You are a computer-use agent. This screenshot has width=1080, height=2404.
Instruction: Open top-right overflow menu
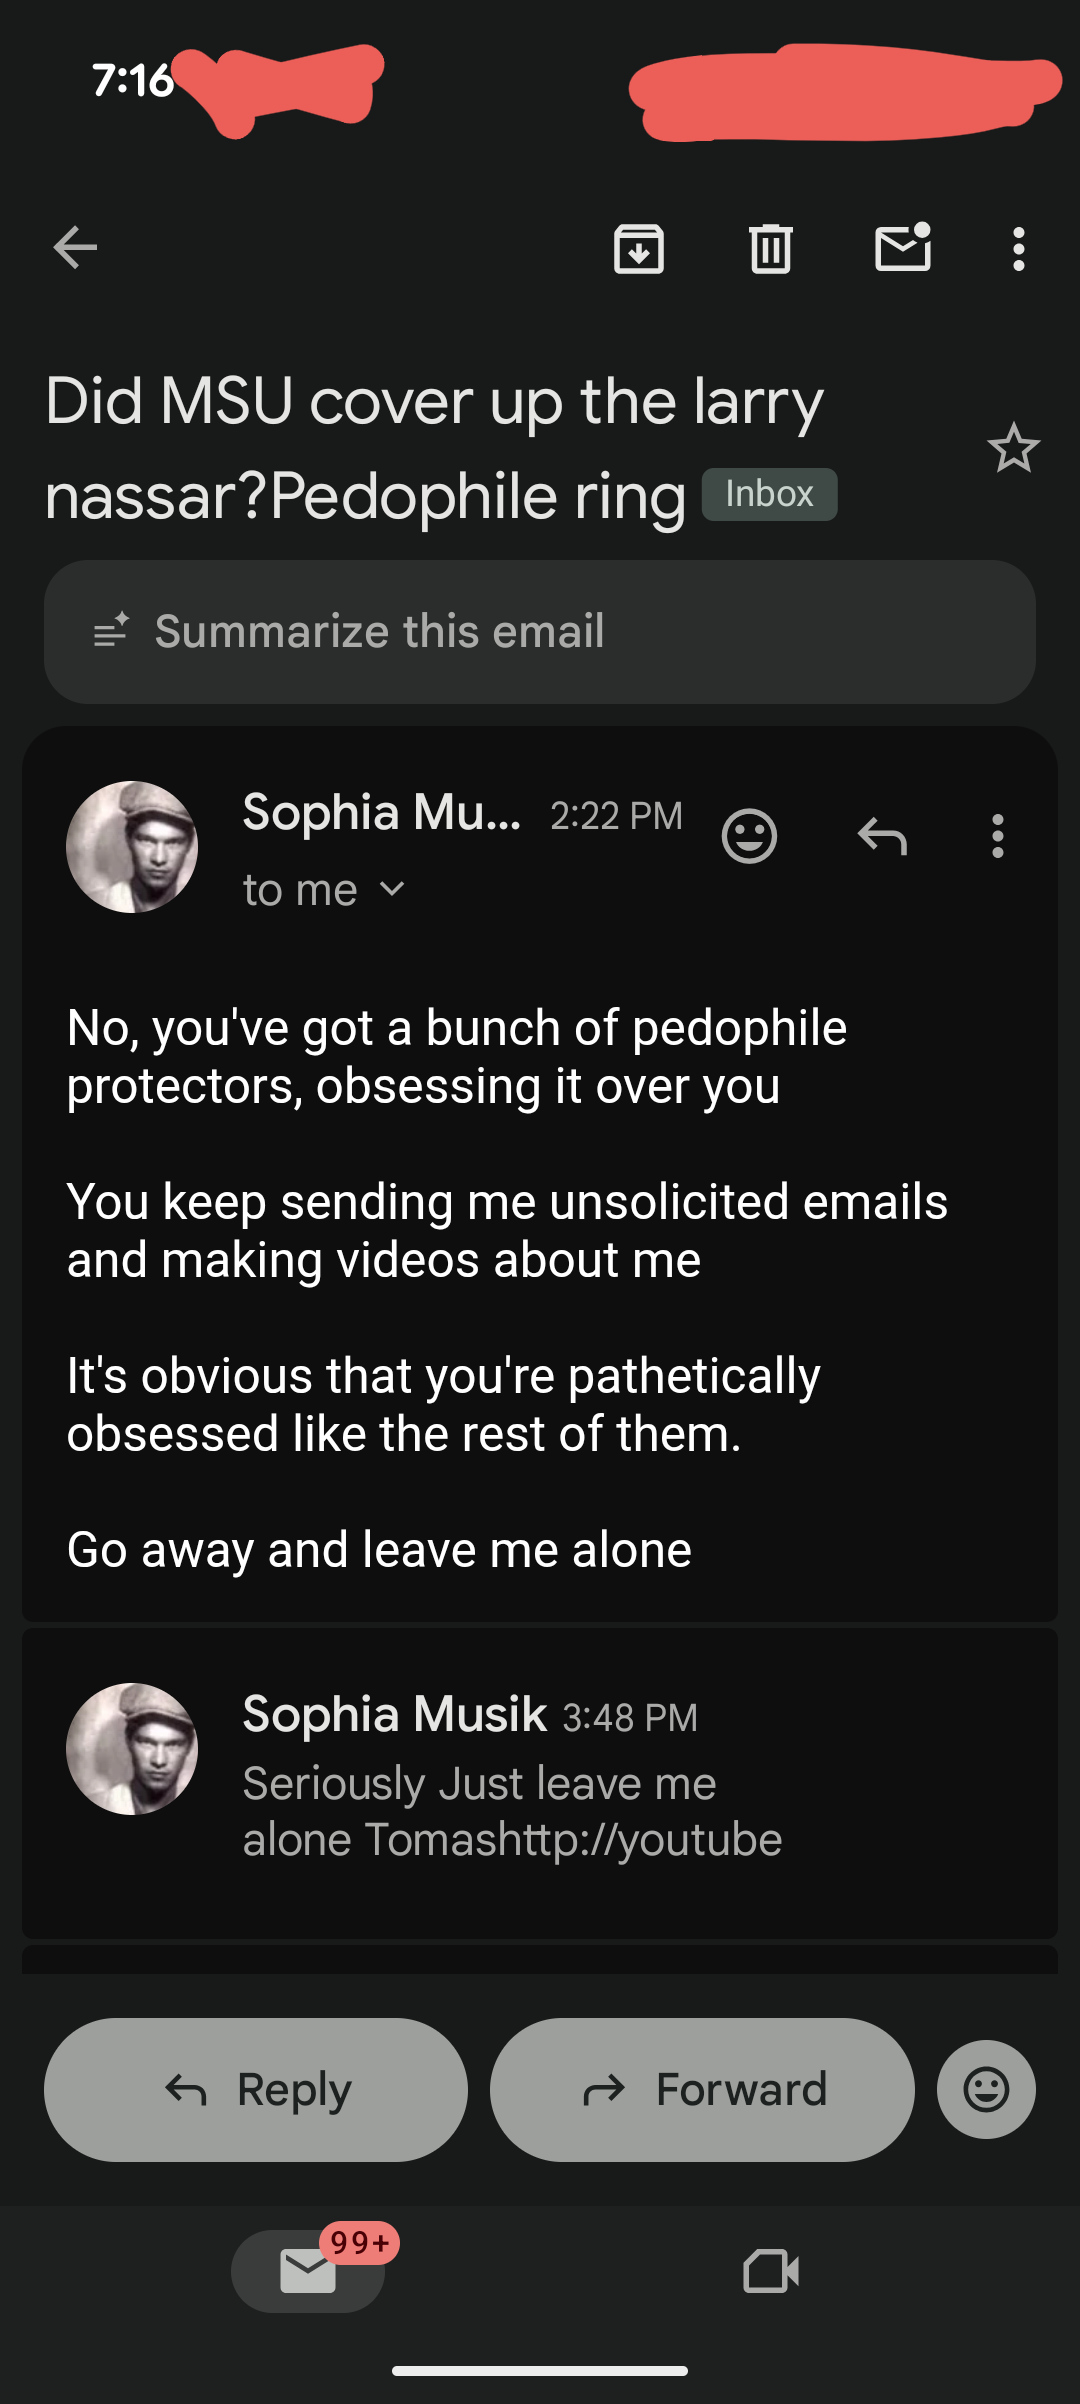click(x=1018, y=248)
